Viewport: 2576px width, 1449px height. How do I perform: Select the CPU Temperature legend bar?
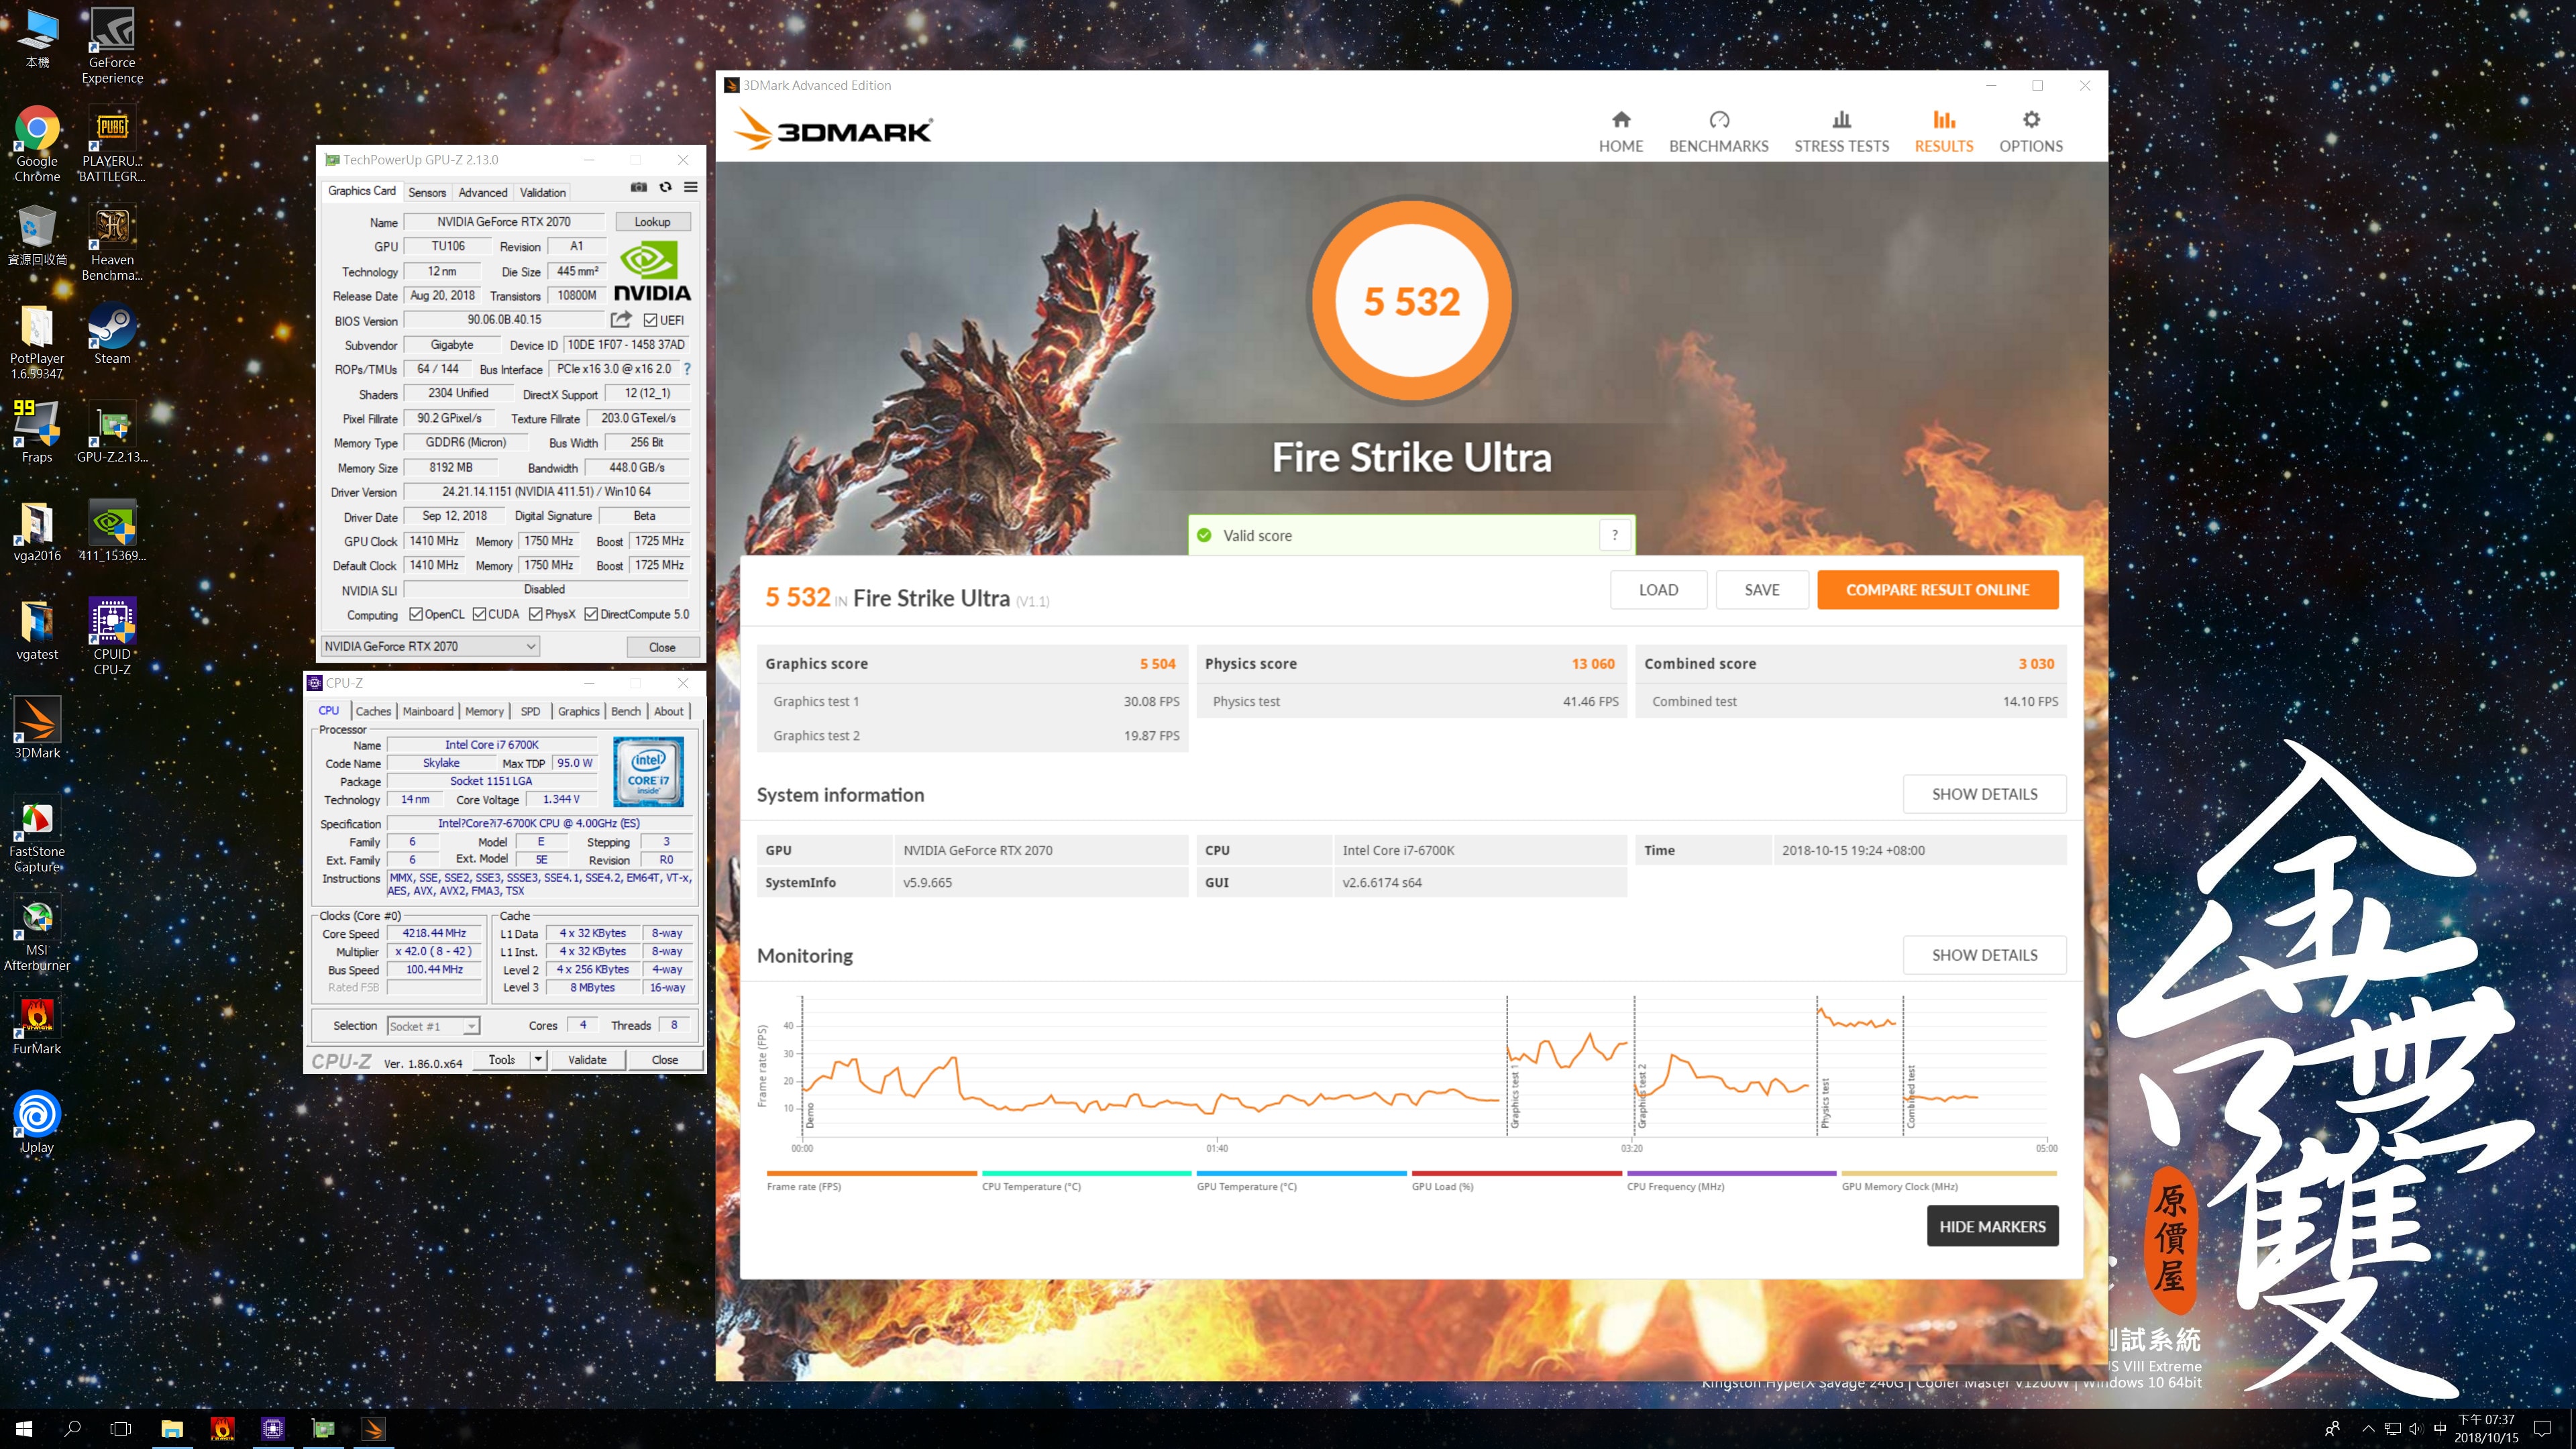pyautogui.click(x=1086, y=1173)
